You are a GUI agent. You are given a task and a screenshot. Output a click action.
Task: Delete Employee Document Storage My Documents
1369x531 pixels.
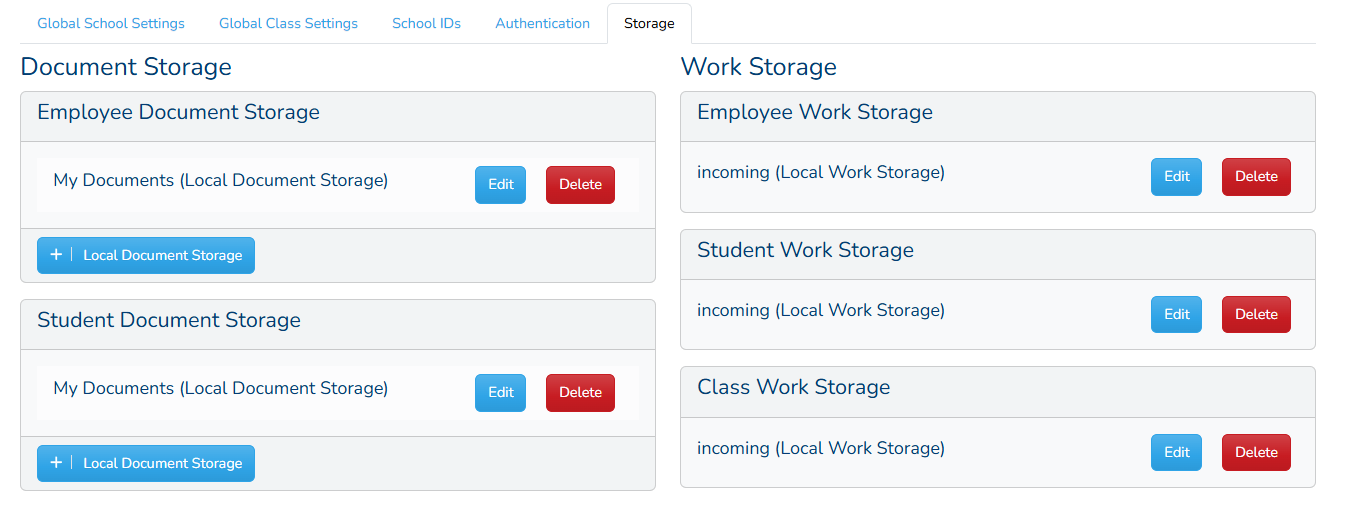tap(580, 185)
